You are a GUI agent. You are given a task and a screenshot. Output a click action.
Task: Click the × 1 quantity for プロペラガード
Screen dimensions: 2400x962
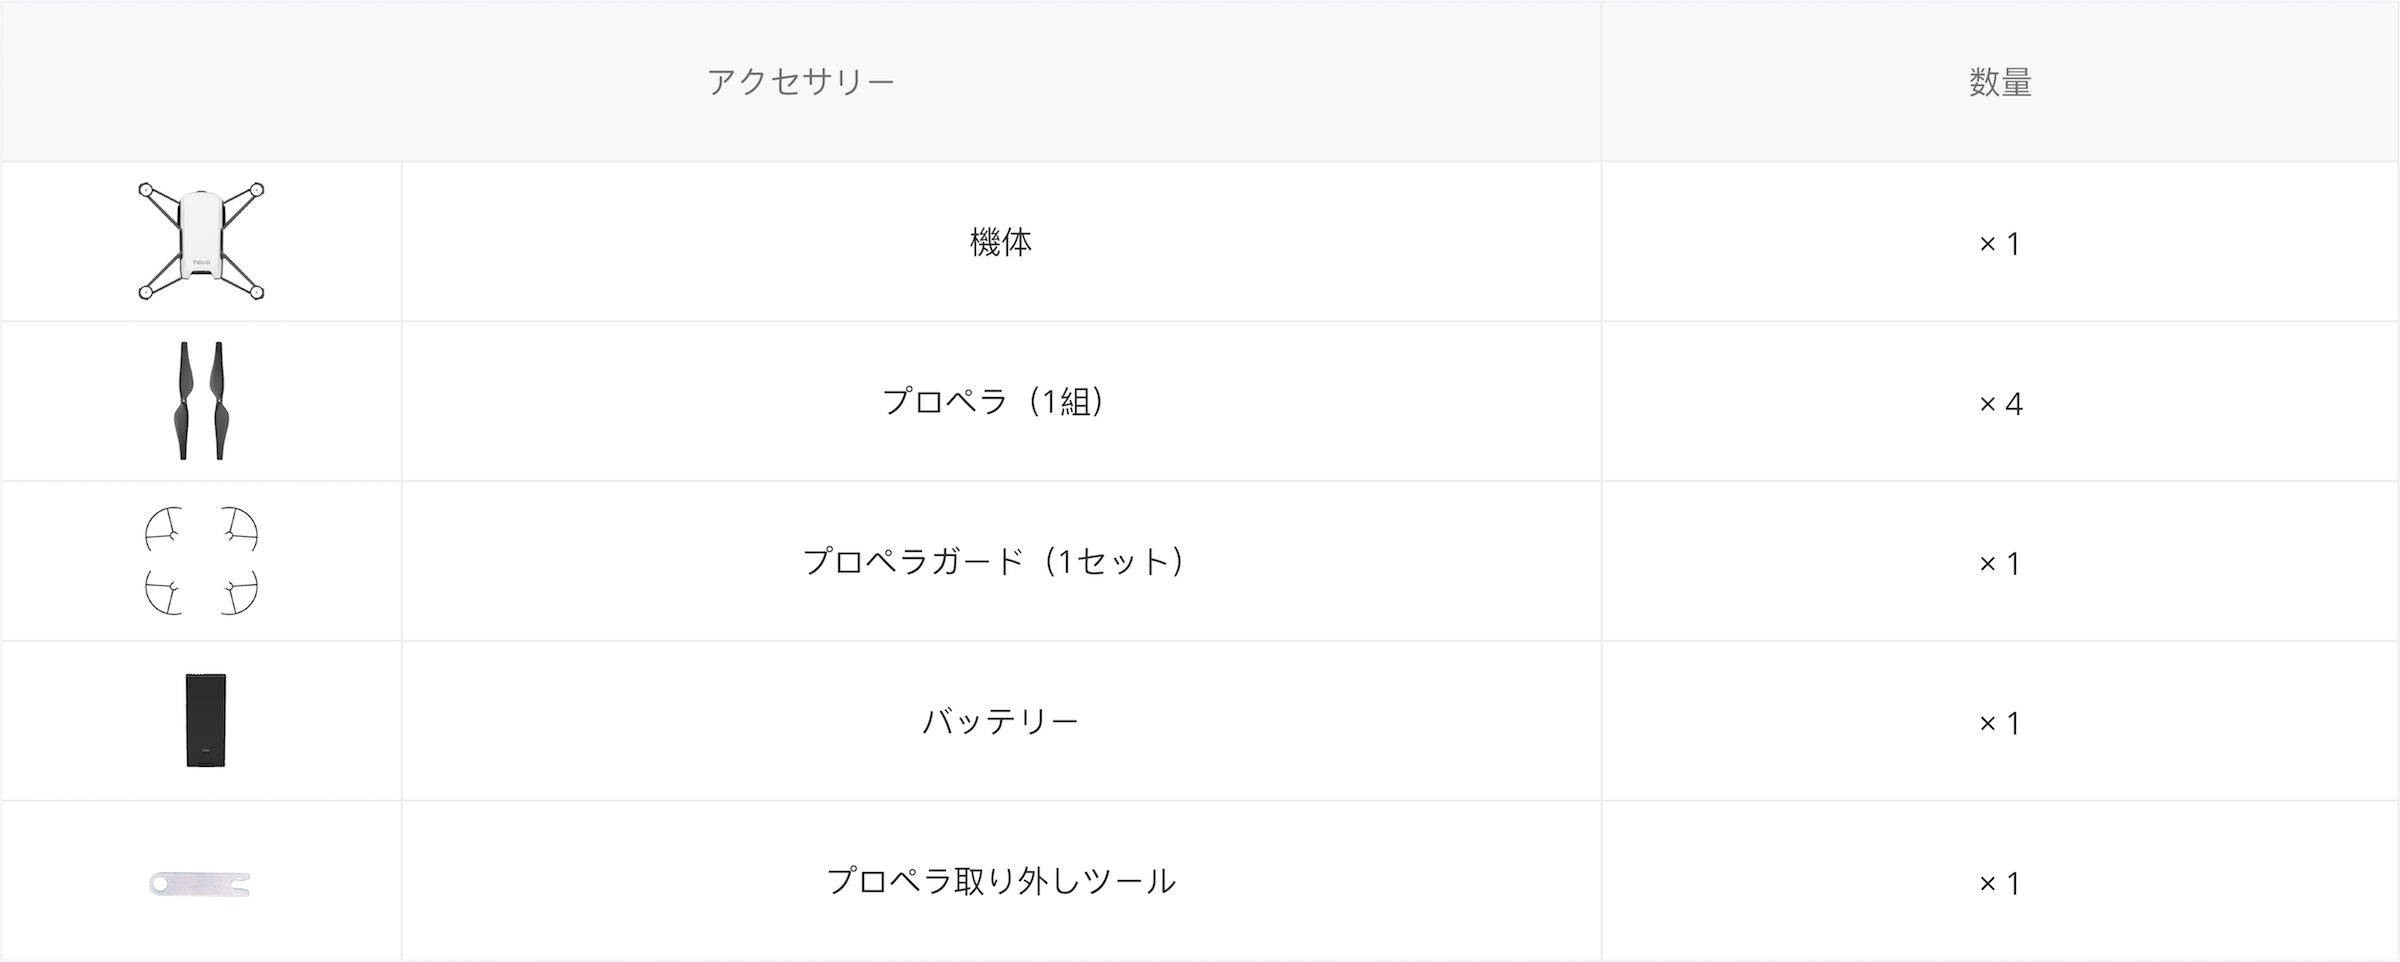pos(2000,564)
